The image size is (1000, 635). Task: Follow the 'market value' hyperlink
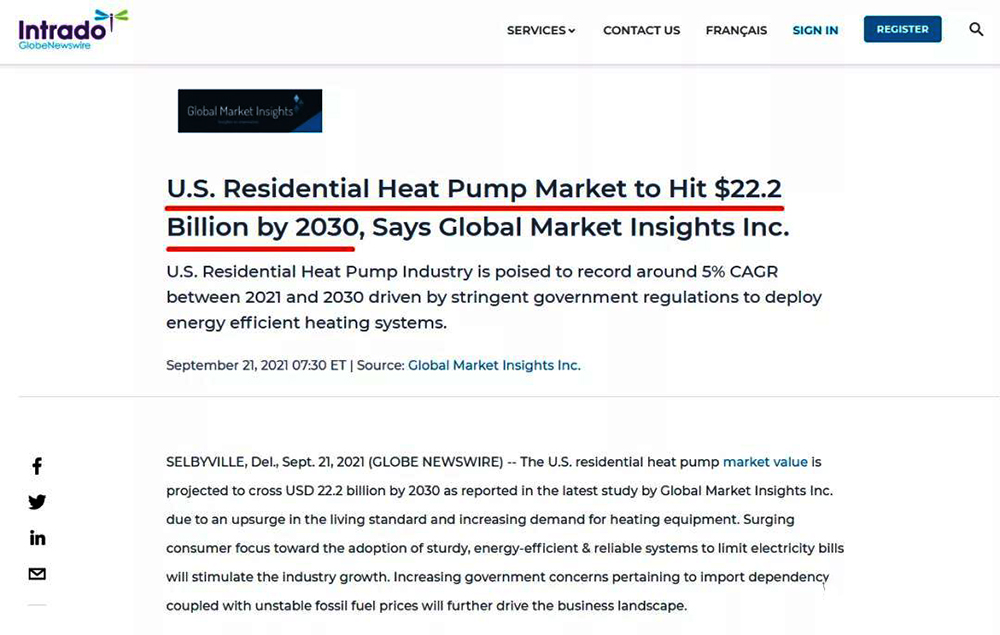pos(765,462)
